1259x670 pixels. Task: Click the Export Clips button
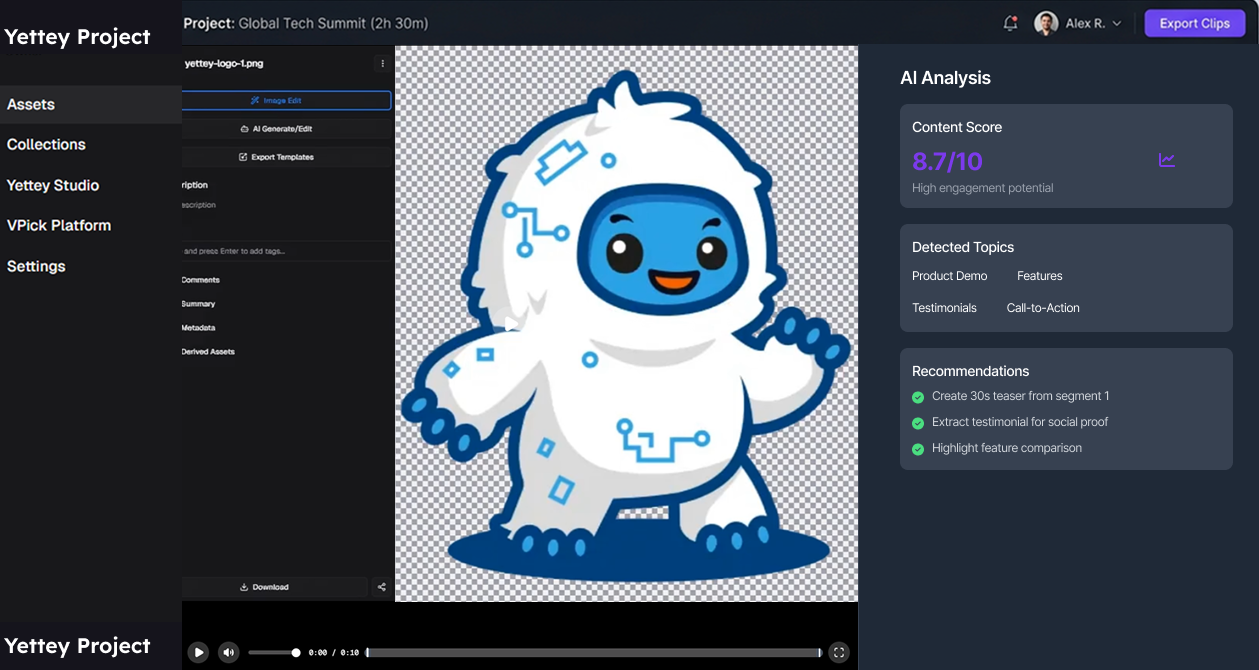coord(1194,22)
